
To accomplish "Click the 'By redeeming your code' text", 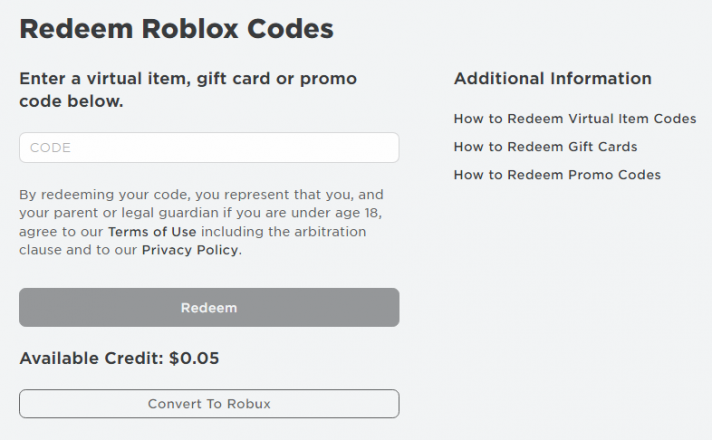I will [x=108, y=194].
